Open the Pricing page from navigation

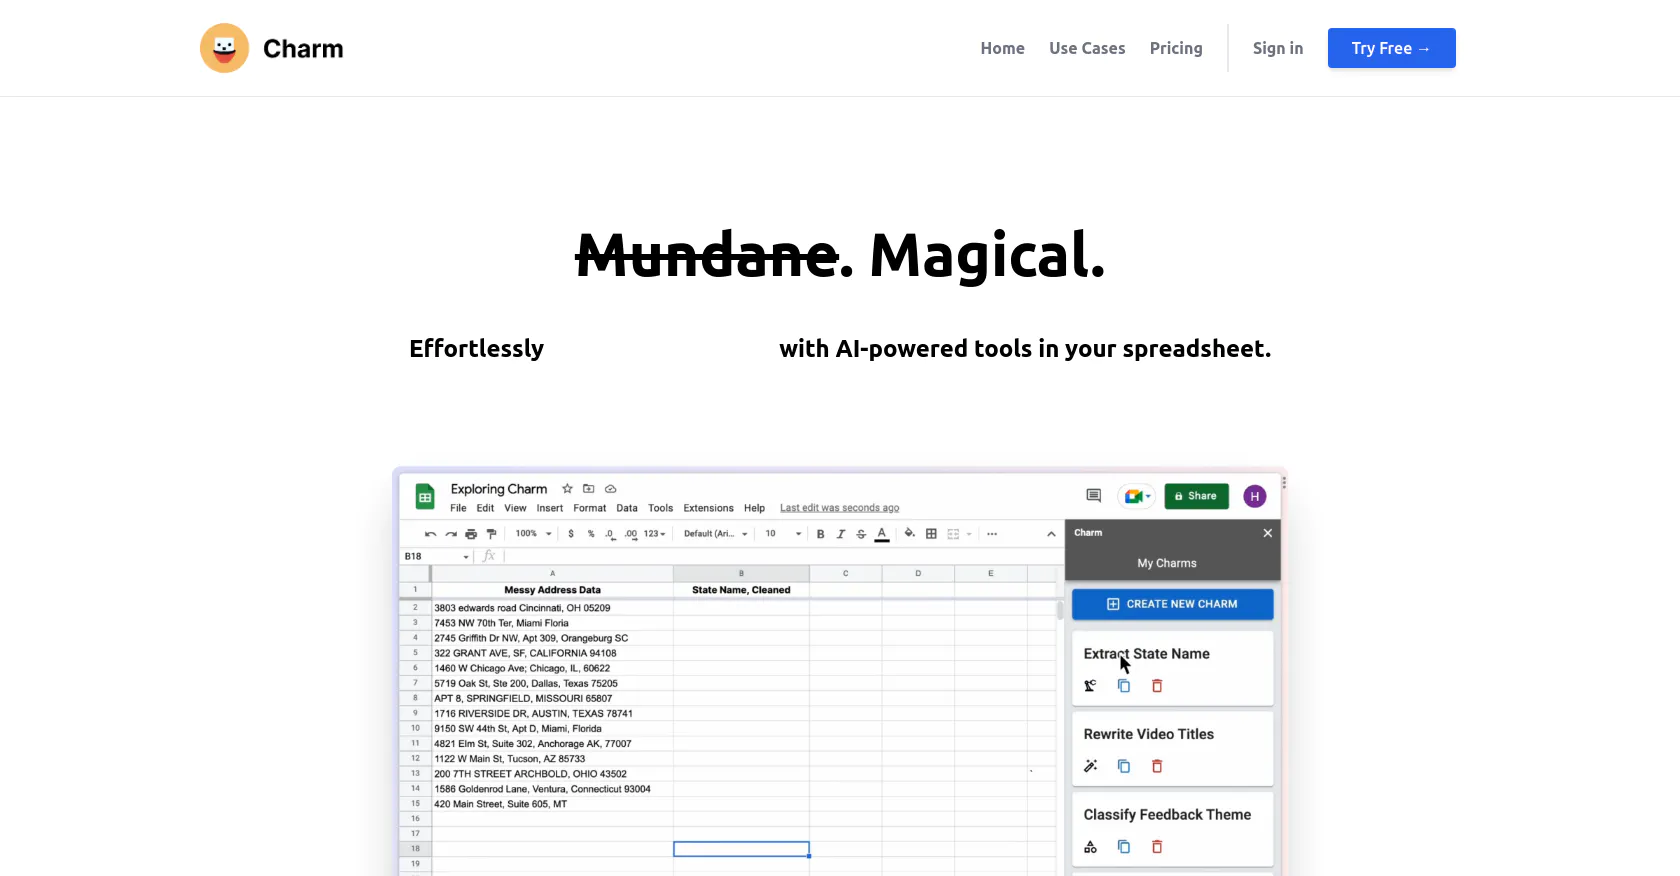1176,48
